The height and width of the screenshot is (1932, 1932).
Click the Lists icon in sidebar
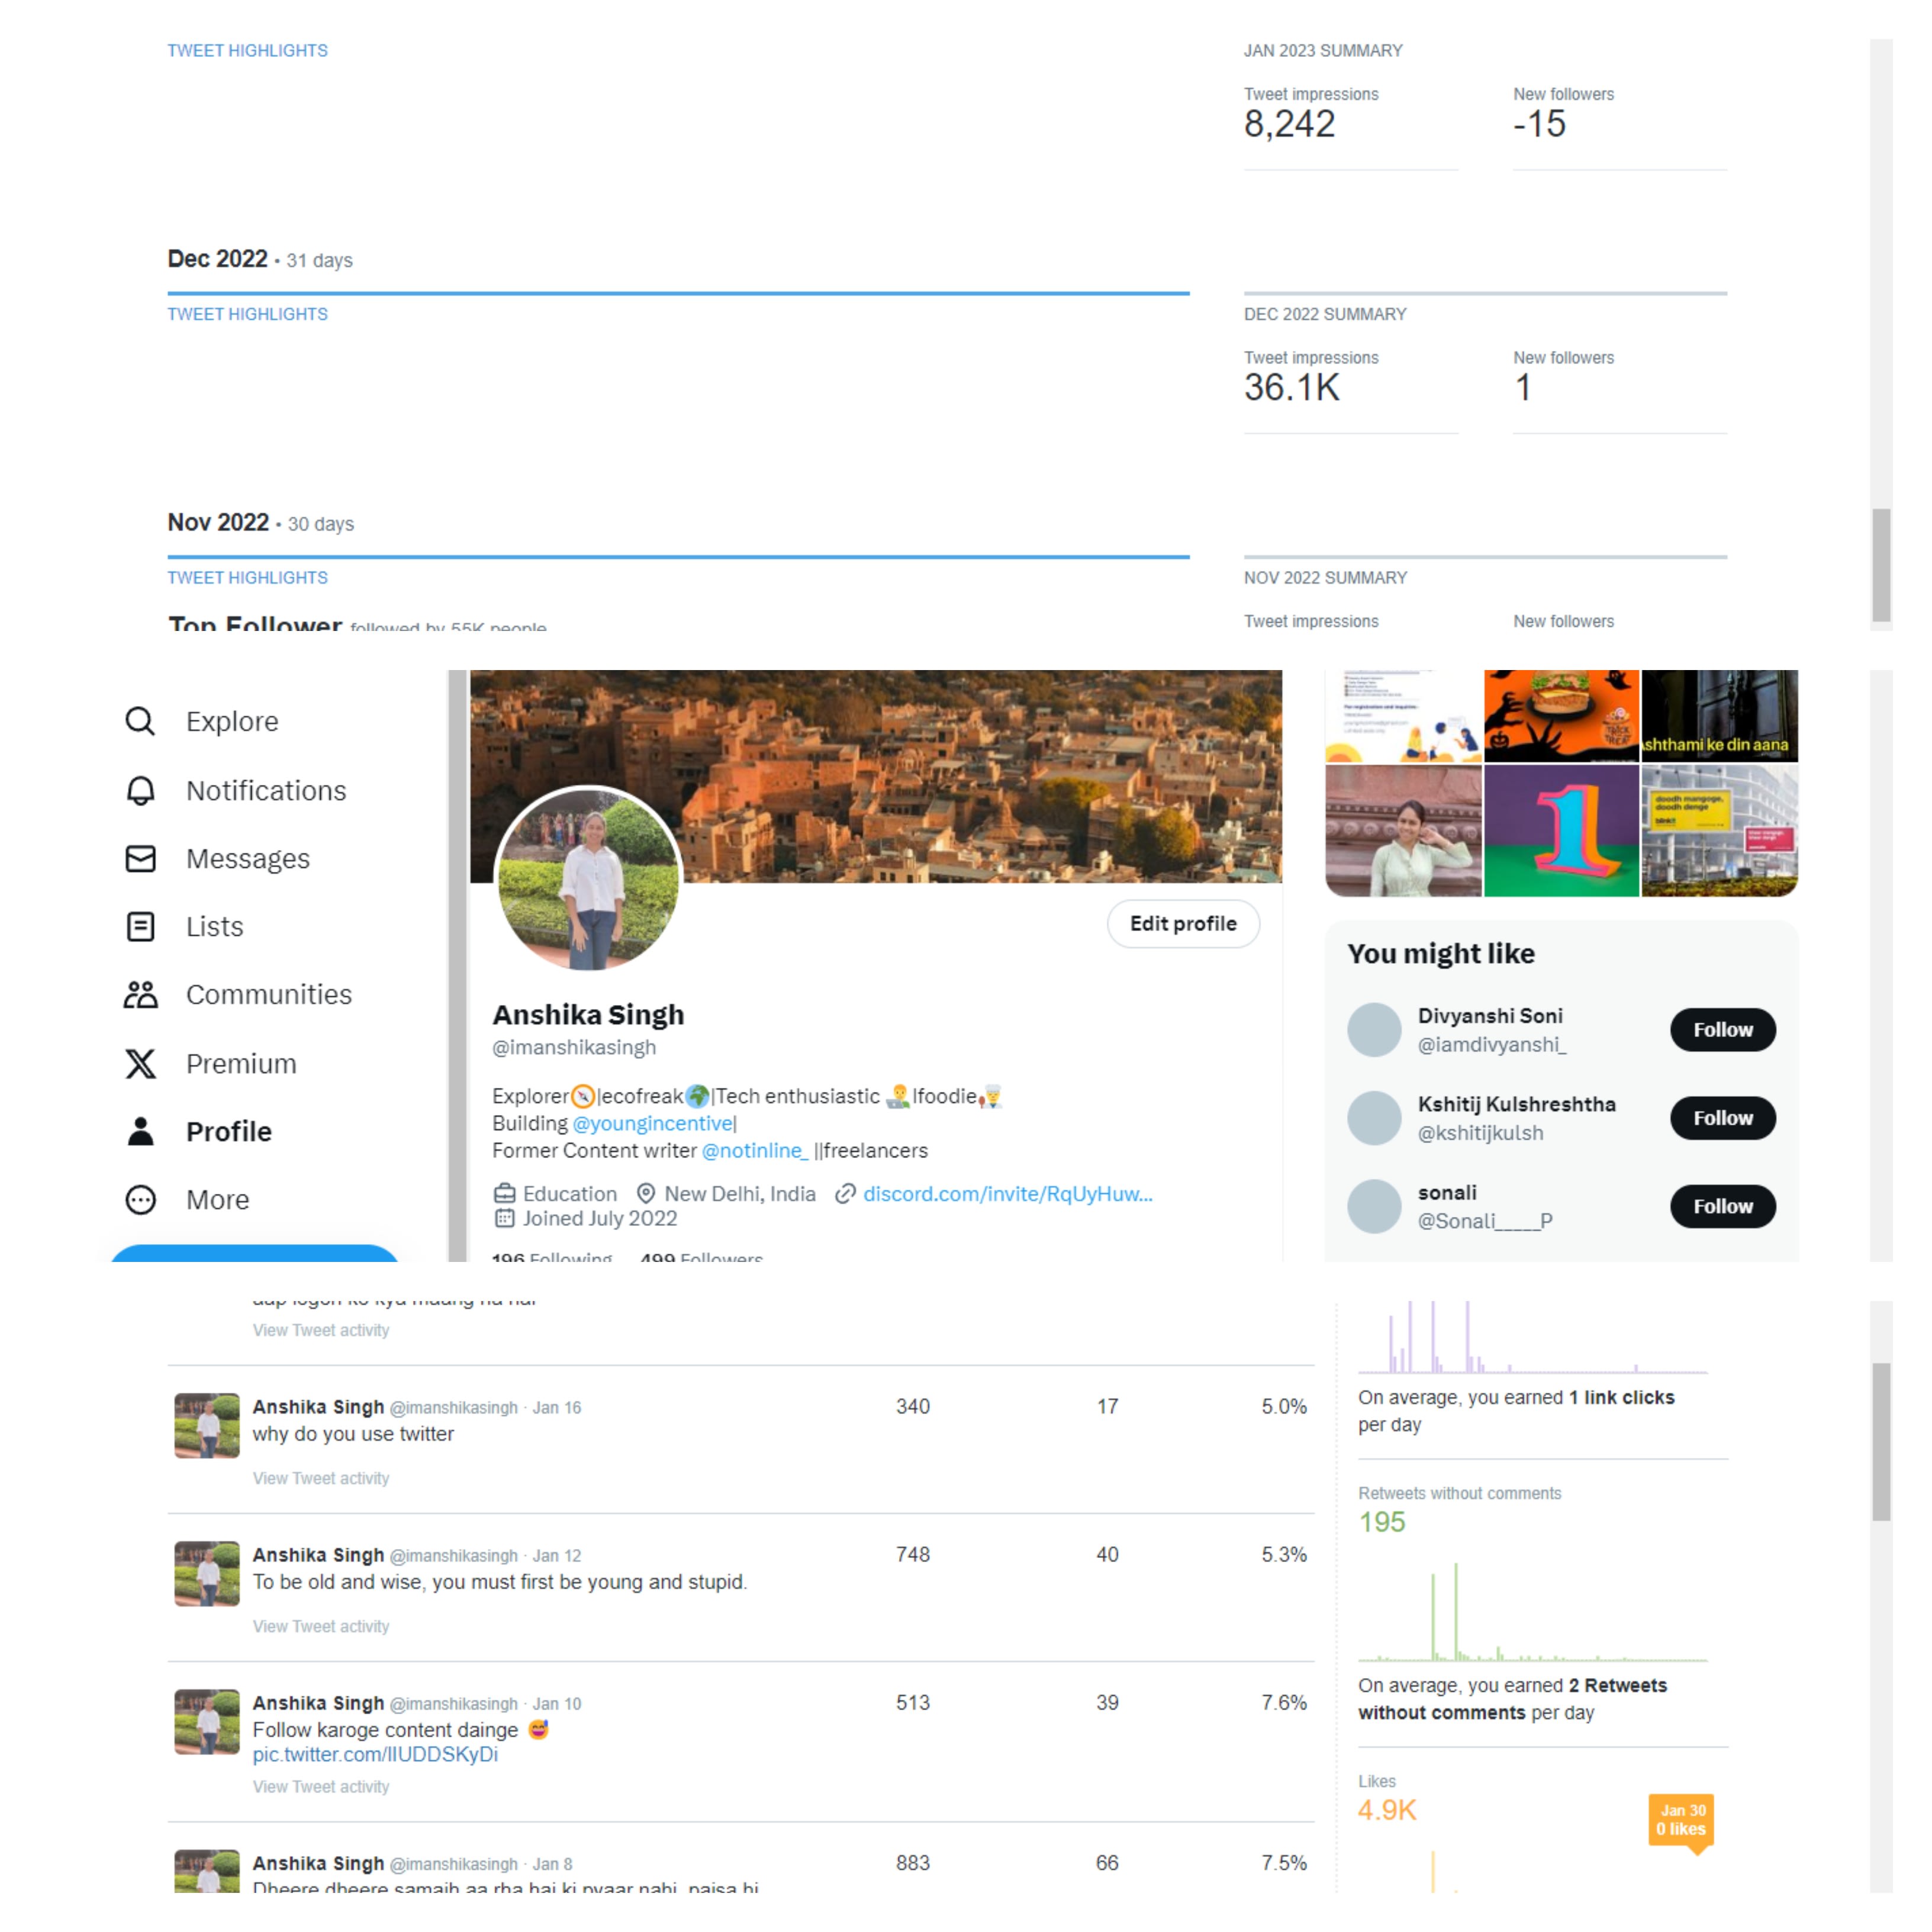point(140,926)
